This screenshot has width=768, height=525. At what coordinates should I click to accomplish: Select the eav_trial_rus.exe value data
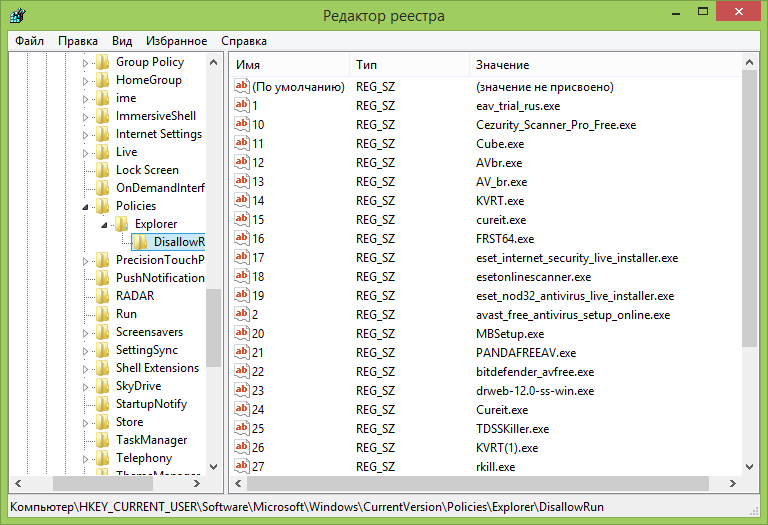[x=518, y=106]
